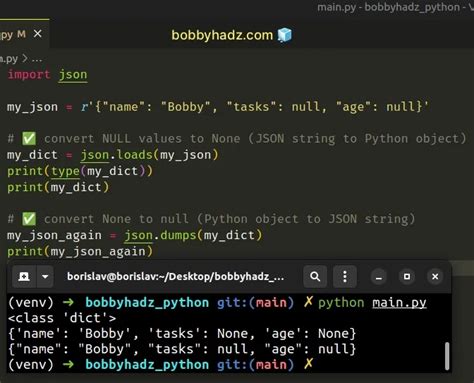Click 'json.loads(my_json)' call

[149, 155]
